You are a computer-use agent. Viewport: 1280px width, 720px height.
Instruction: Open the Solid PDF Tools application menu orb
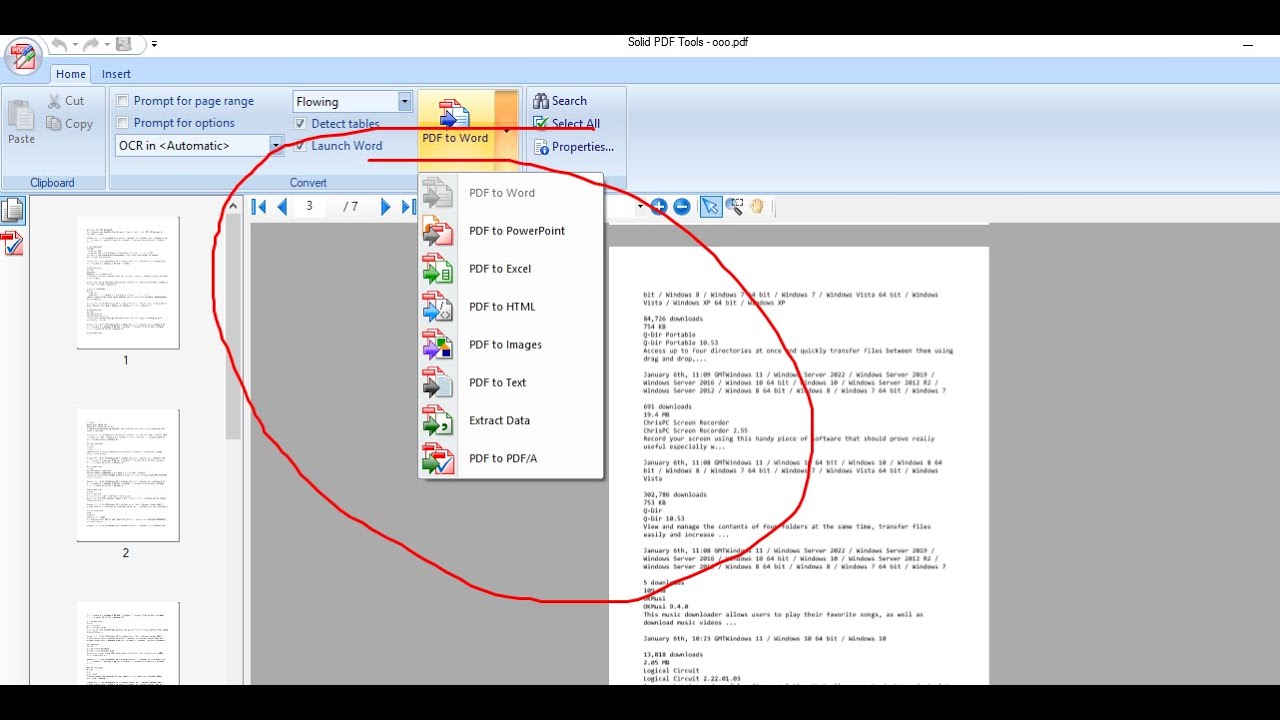pyautogui.click(x=22, y=56)
